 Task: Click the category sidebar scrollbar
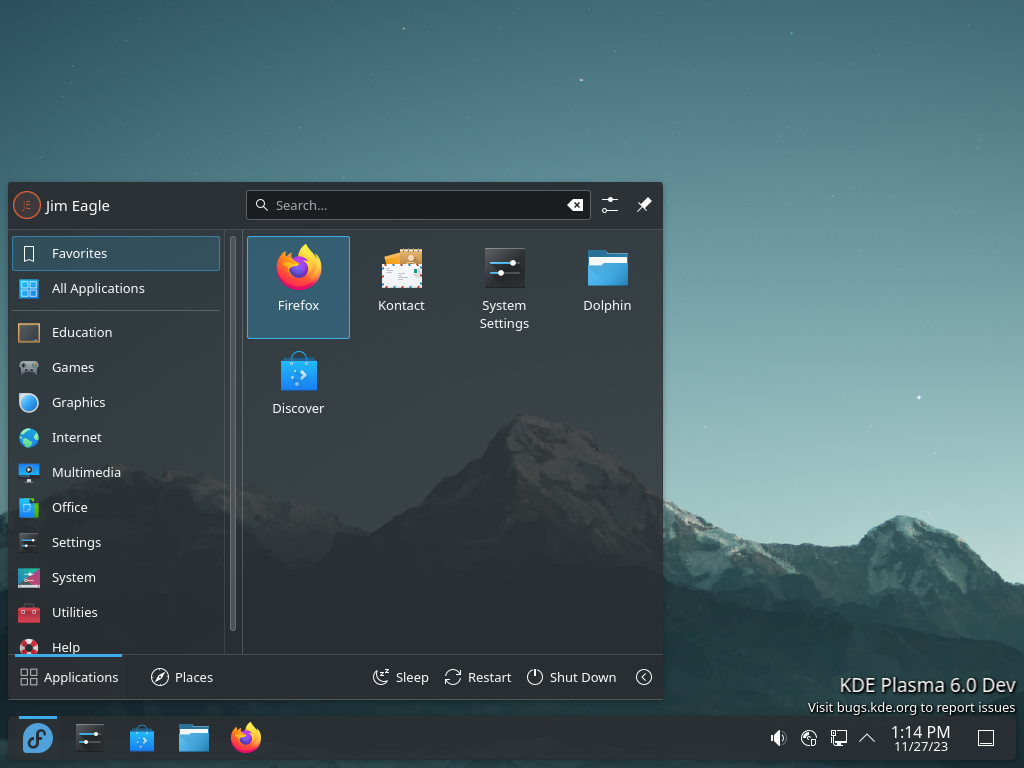233,434
